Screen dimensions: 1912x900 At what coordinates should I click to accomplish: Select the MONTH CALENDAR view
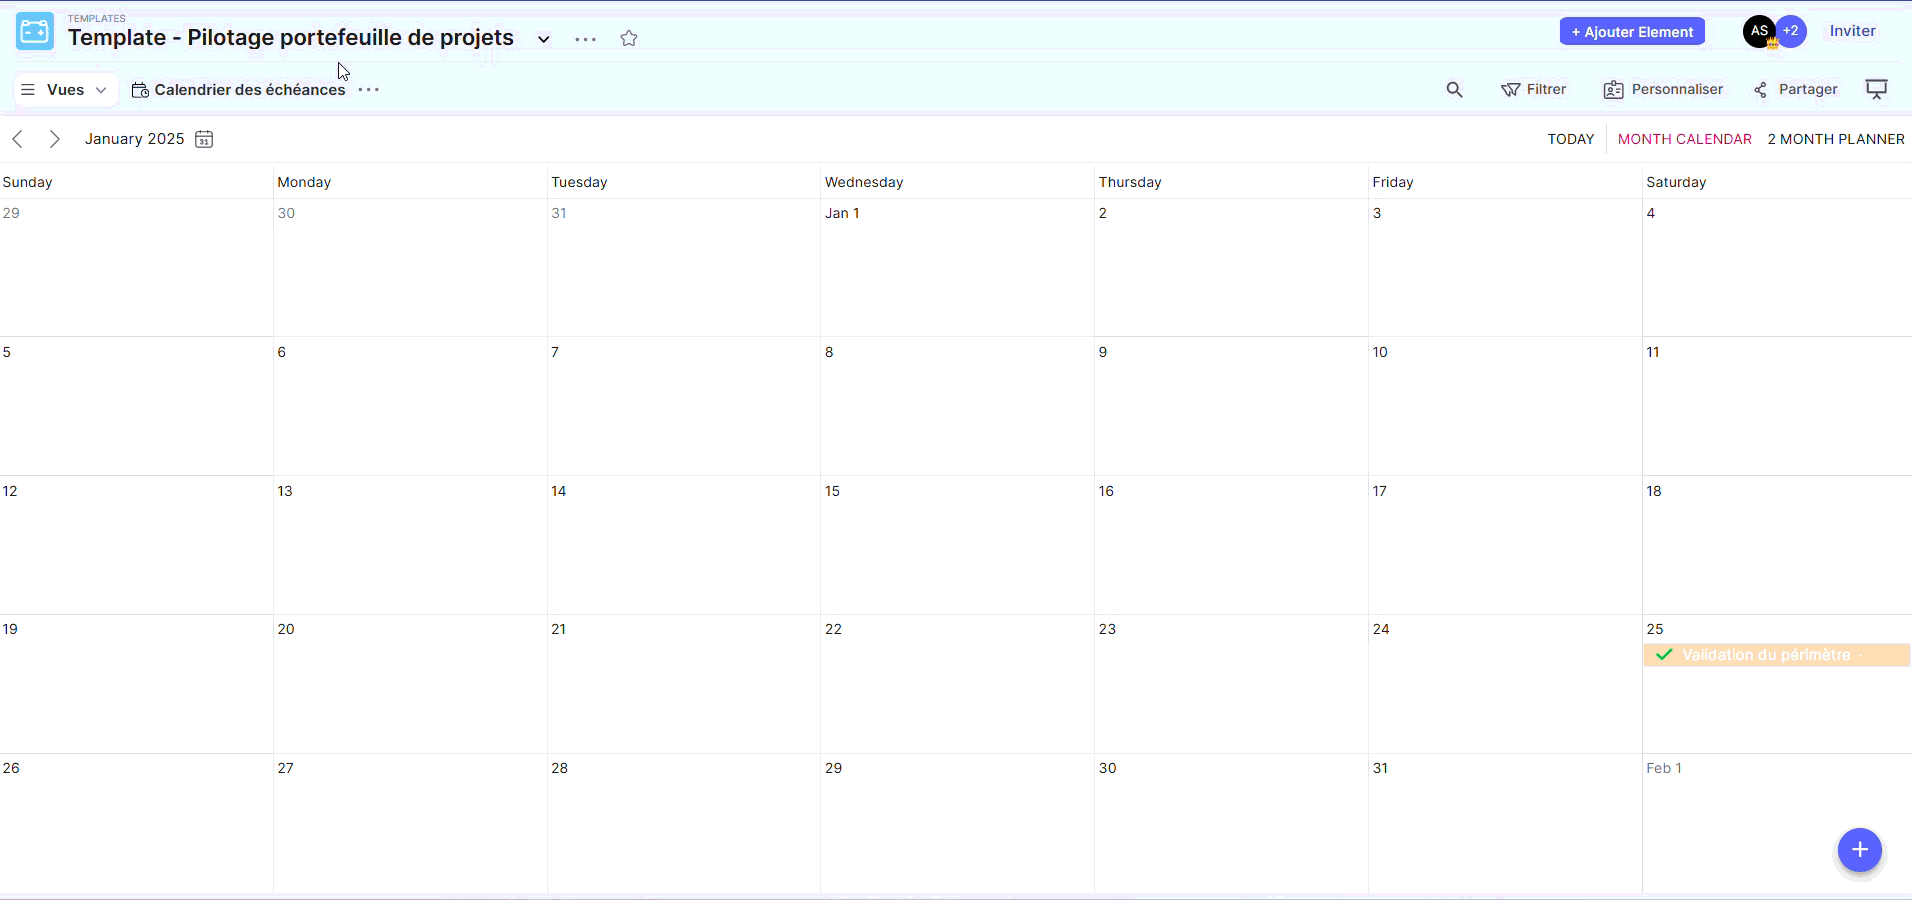coord(1684,139)
